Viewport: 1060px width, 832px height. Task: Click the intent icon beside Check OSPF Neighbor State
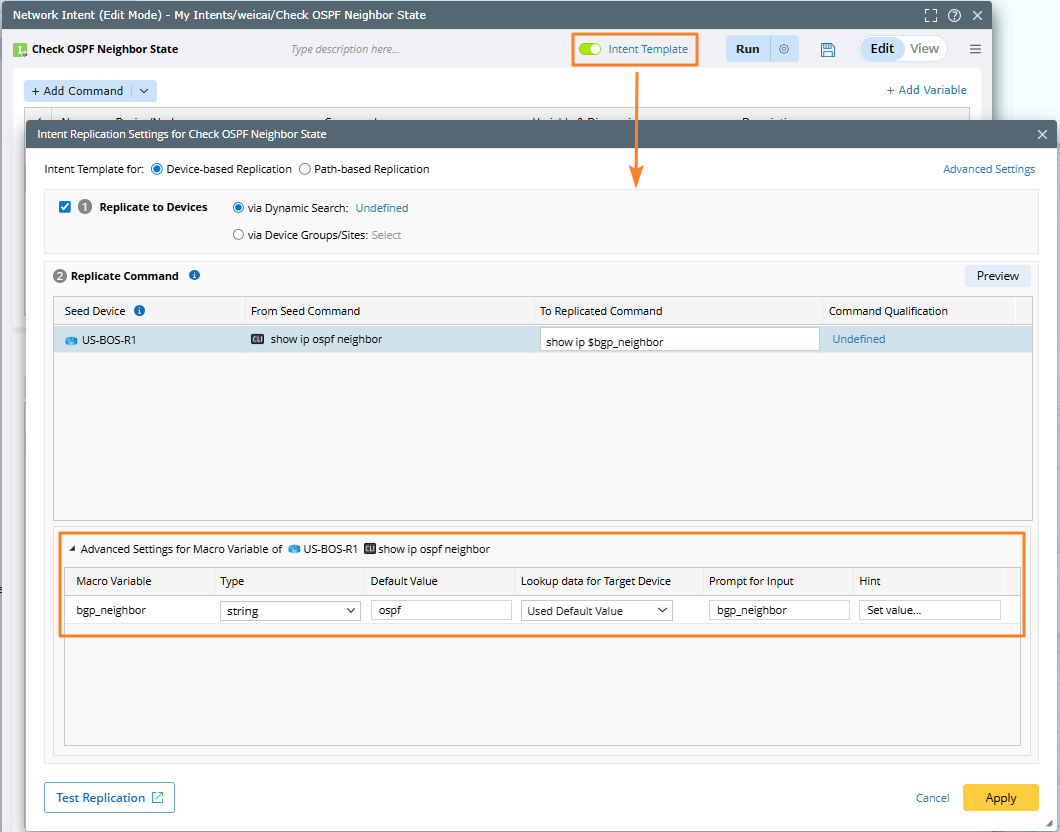point(20,49)
